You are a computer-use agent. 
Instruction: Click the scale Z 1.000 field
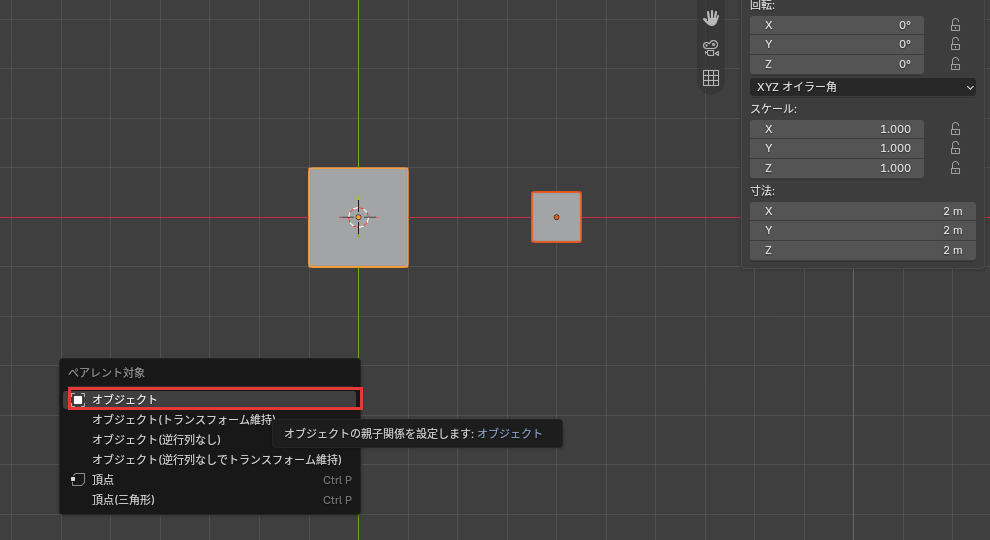point(837,168)
